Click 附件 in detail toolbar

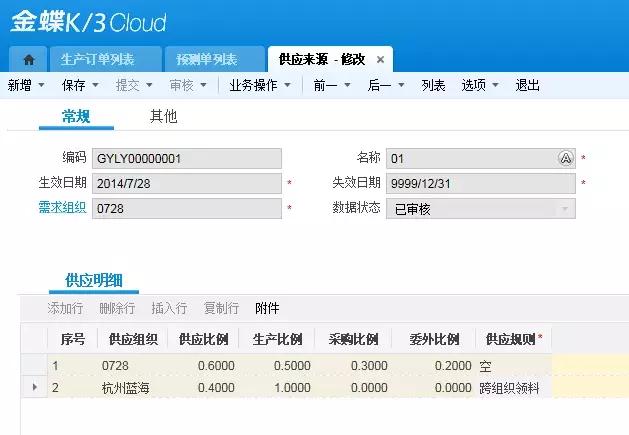point(267,308)
